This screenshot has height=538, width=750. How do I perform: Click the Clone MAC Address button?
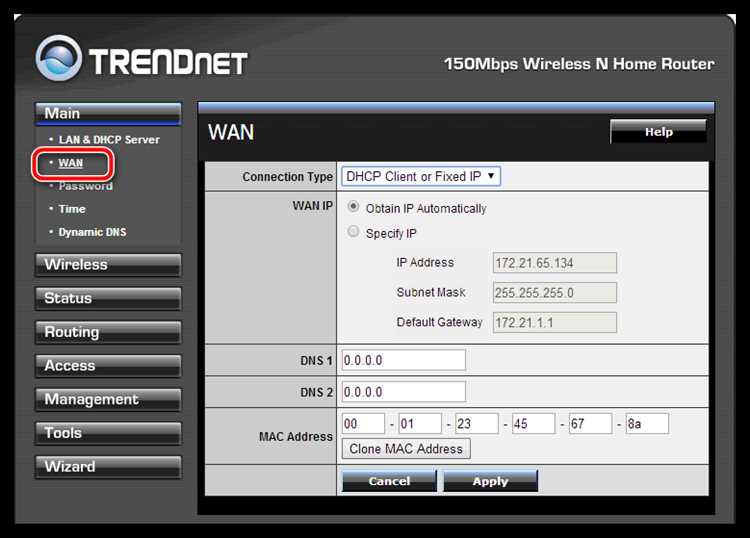pyautogui.click(x=406, y=449)
